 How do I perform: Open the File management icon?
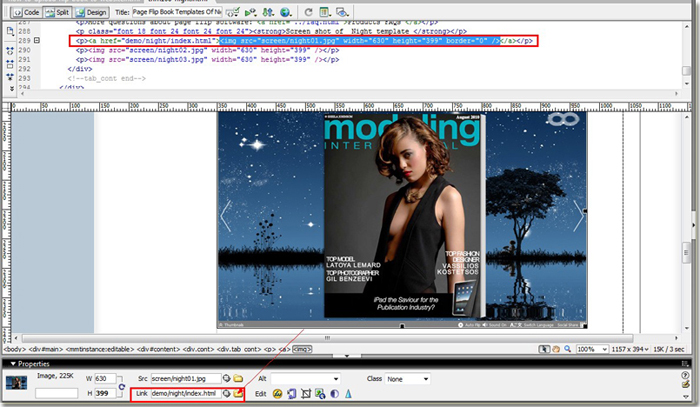pos(268,12)
